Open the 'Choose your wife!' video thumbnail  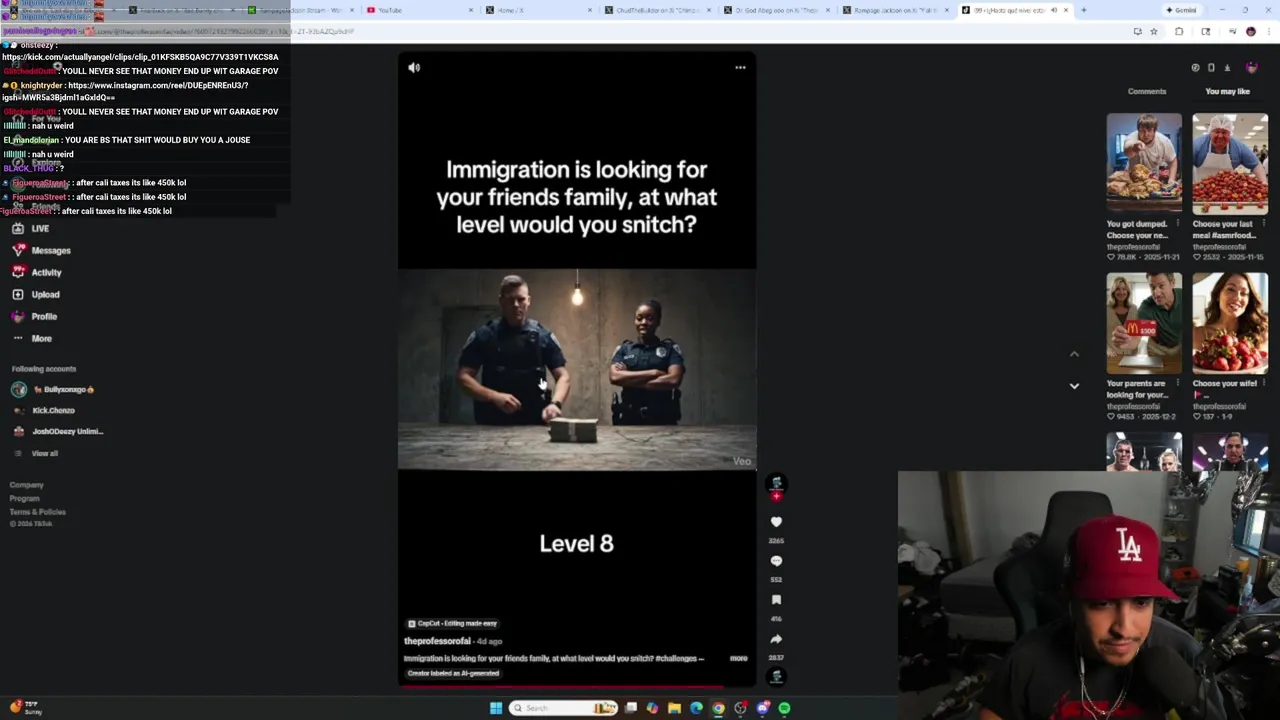point(1230,323)
